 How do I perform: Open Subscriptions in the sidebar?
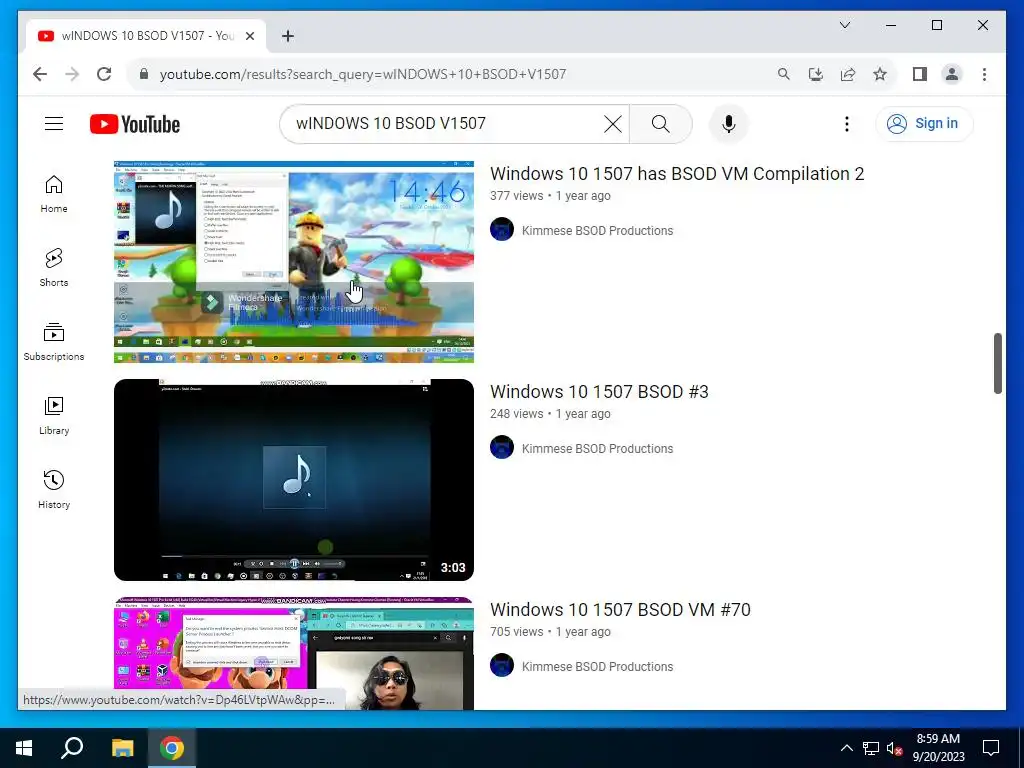point(54,342)
